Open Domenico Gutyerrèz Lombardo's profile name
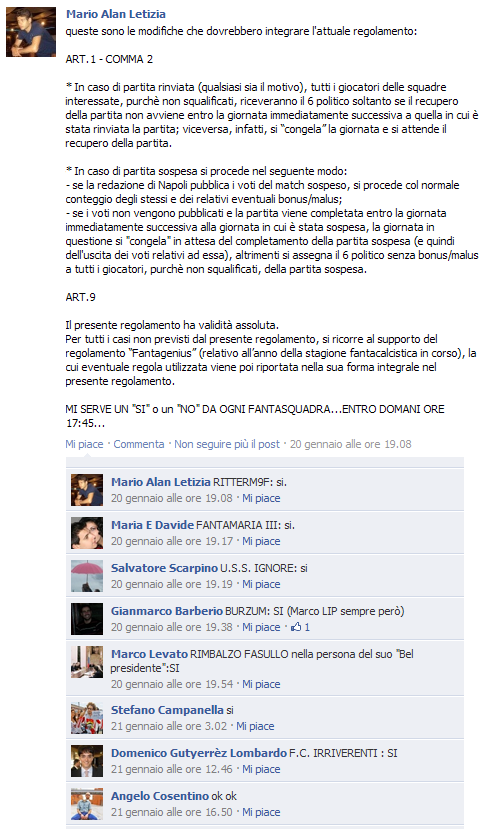Image resolution: width=496 pixels, height=831 pixels. click(199, 753)
